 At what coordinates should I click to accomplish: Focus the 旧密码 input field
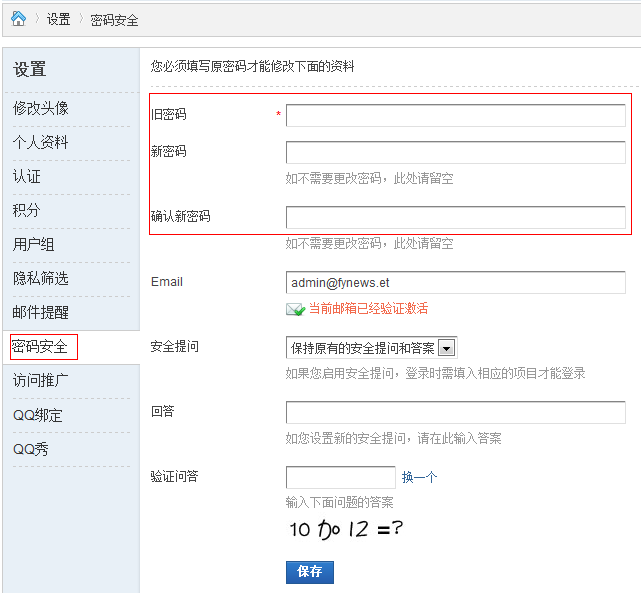coord(455,115)
